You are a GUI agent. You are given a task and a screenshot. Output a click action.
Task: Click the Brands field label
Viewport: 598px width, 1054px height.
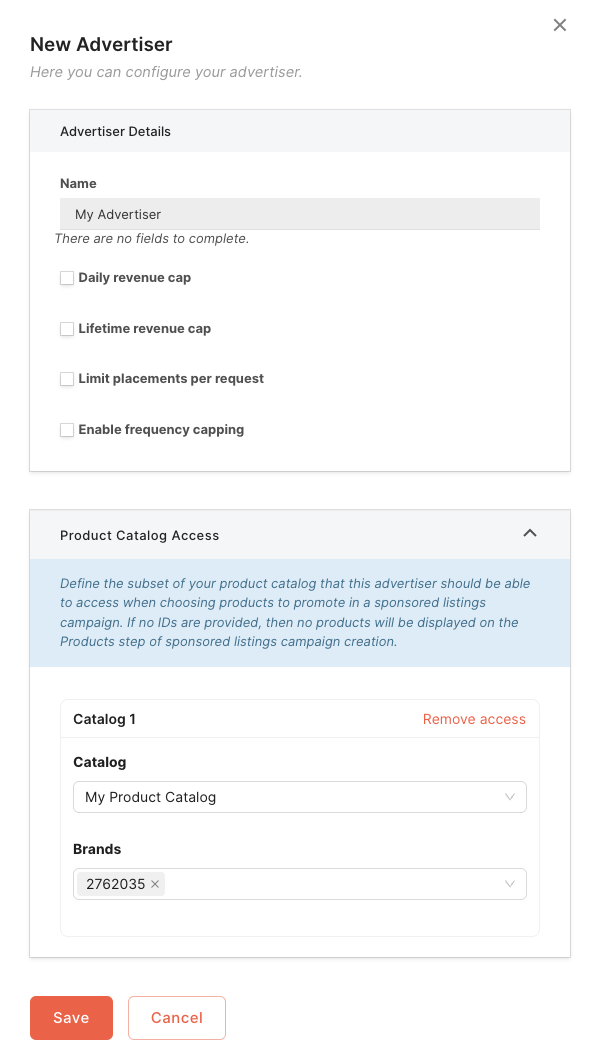coord(97,849)
